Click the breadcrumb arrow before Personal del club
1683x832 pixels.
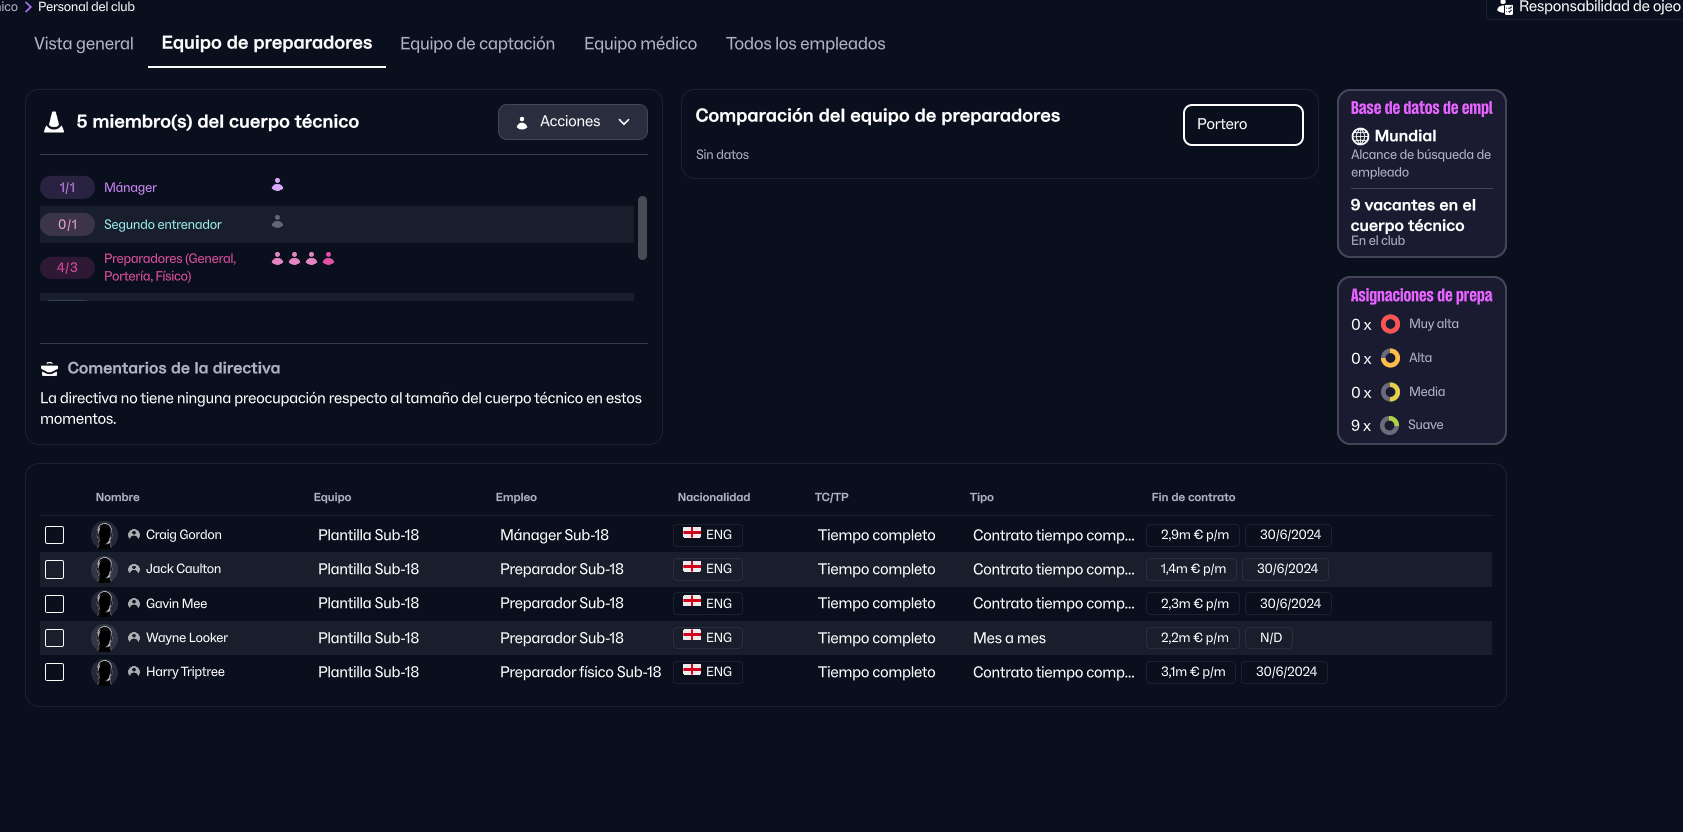(28, 7)
